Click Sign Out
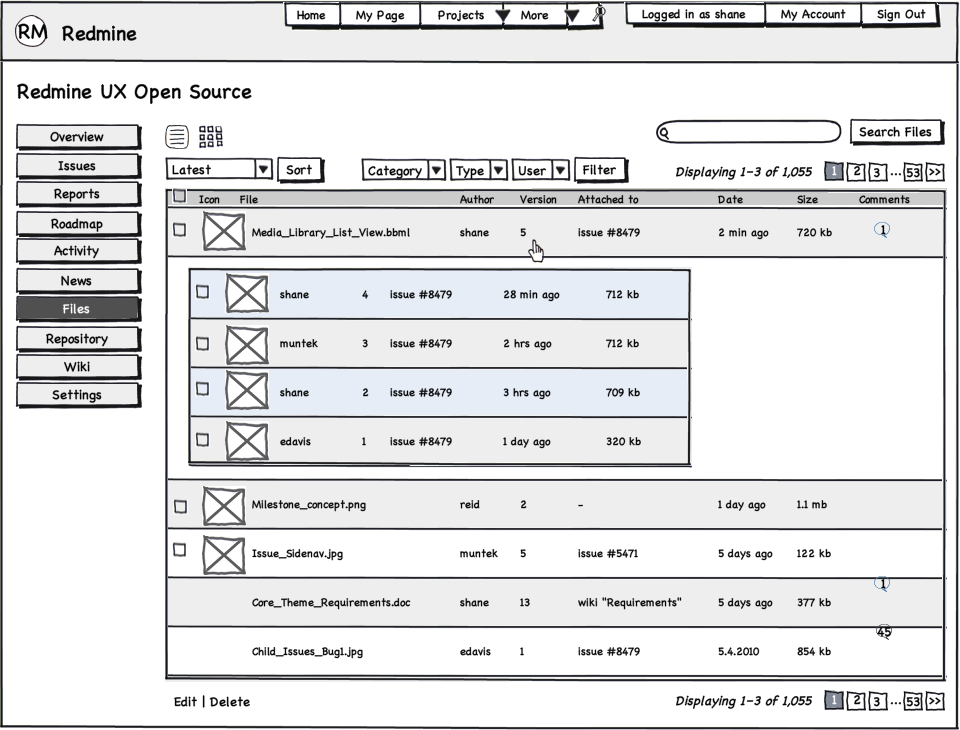 900,14
